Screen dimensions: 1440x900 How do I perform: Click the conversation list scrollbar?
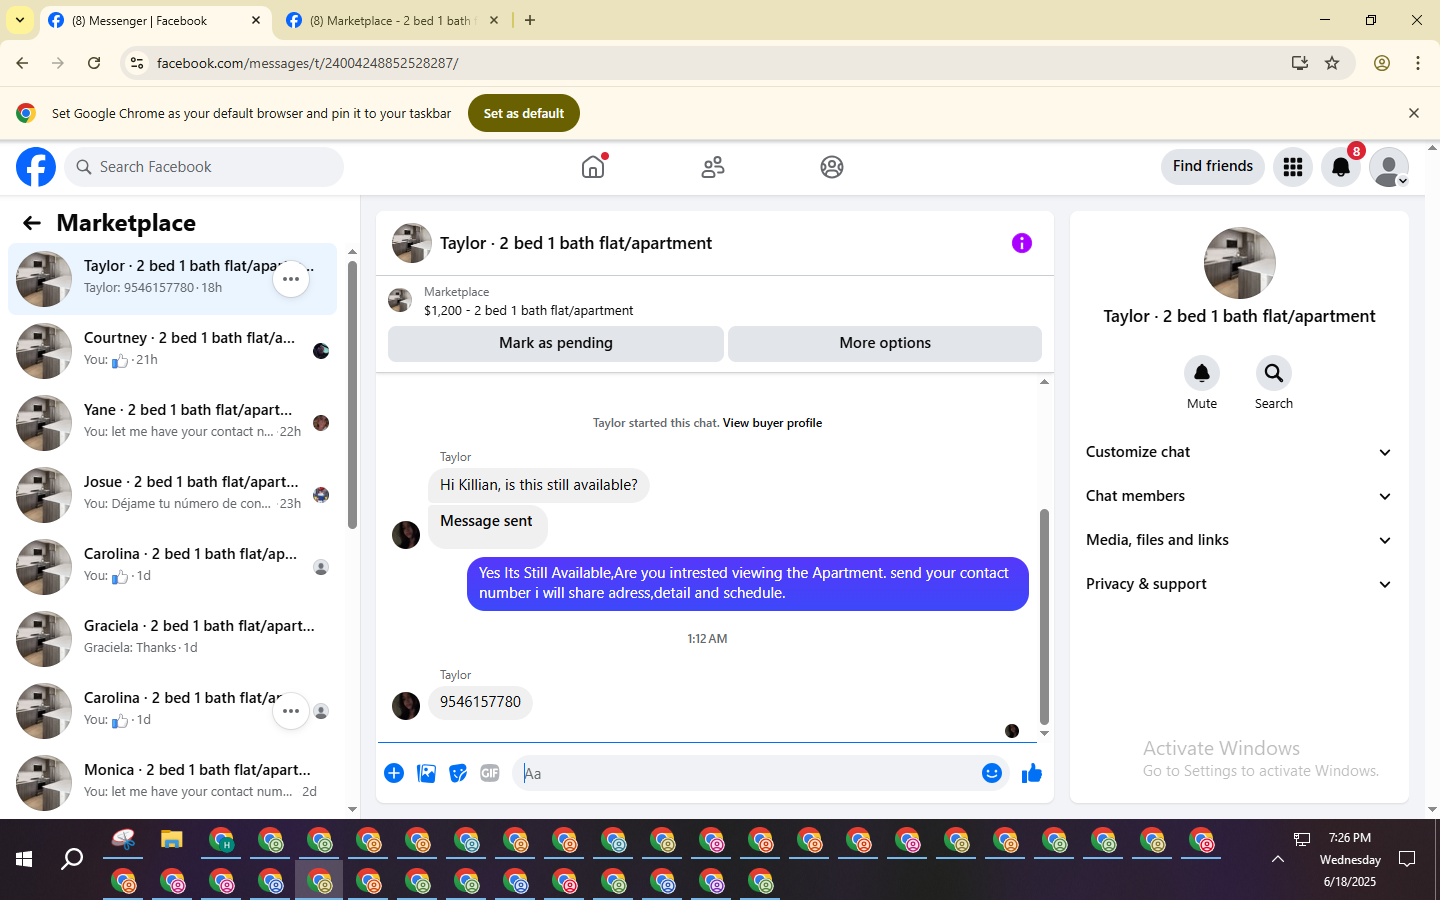tap(352, 395)
